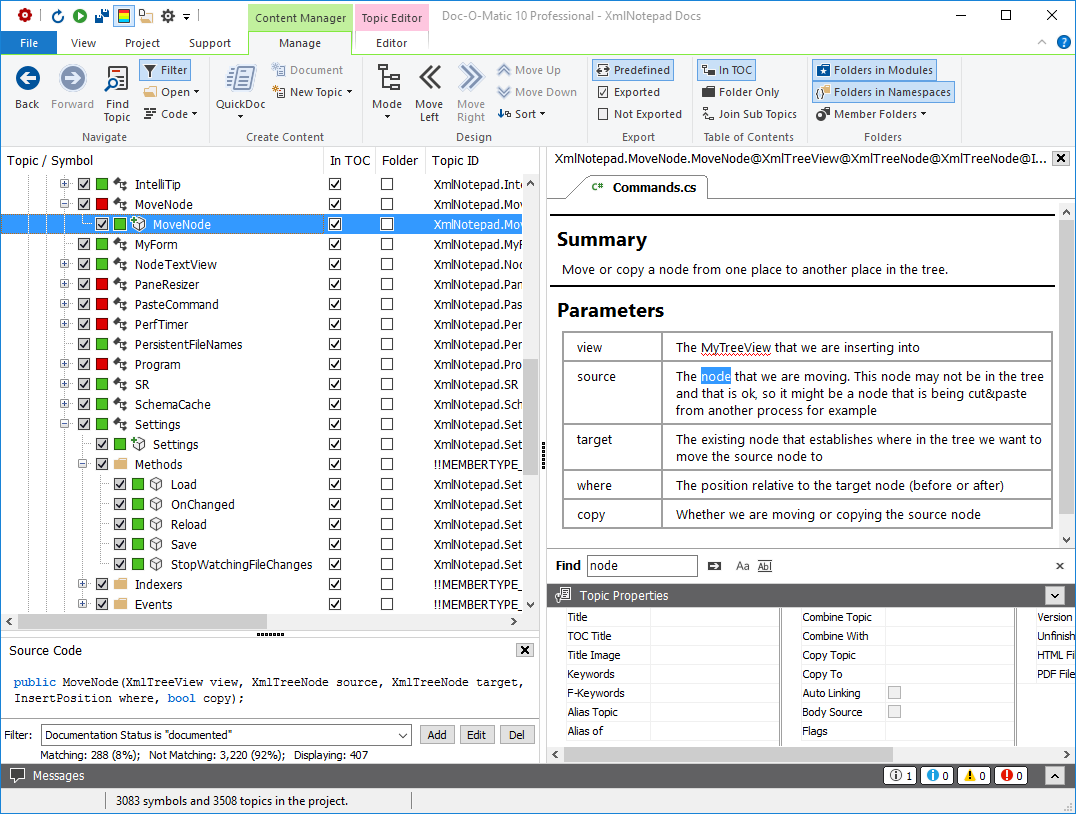Click the Find text input field
1076x814 pixels.
[x=641, y=566]
